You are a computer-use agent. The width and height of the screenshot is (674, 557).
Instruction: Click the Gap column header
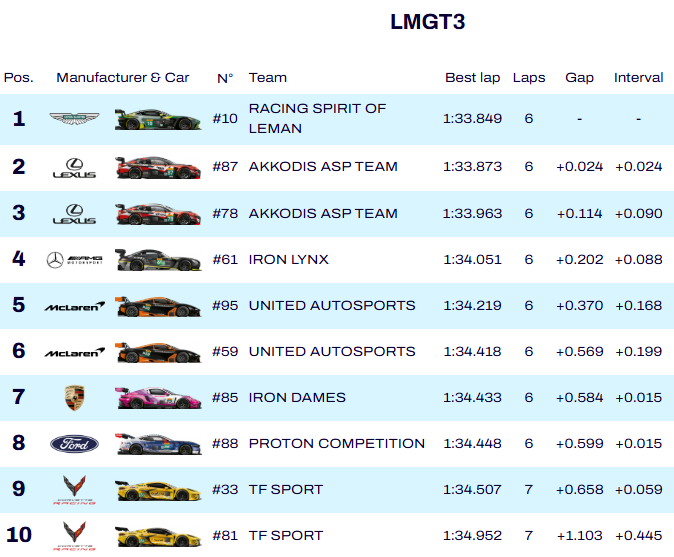[579, 77]
